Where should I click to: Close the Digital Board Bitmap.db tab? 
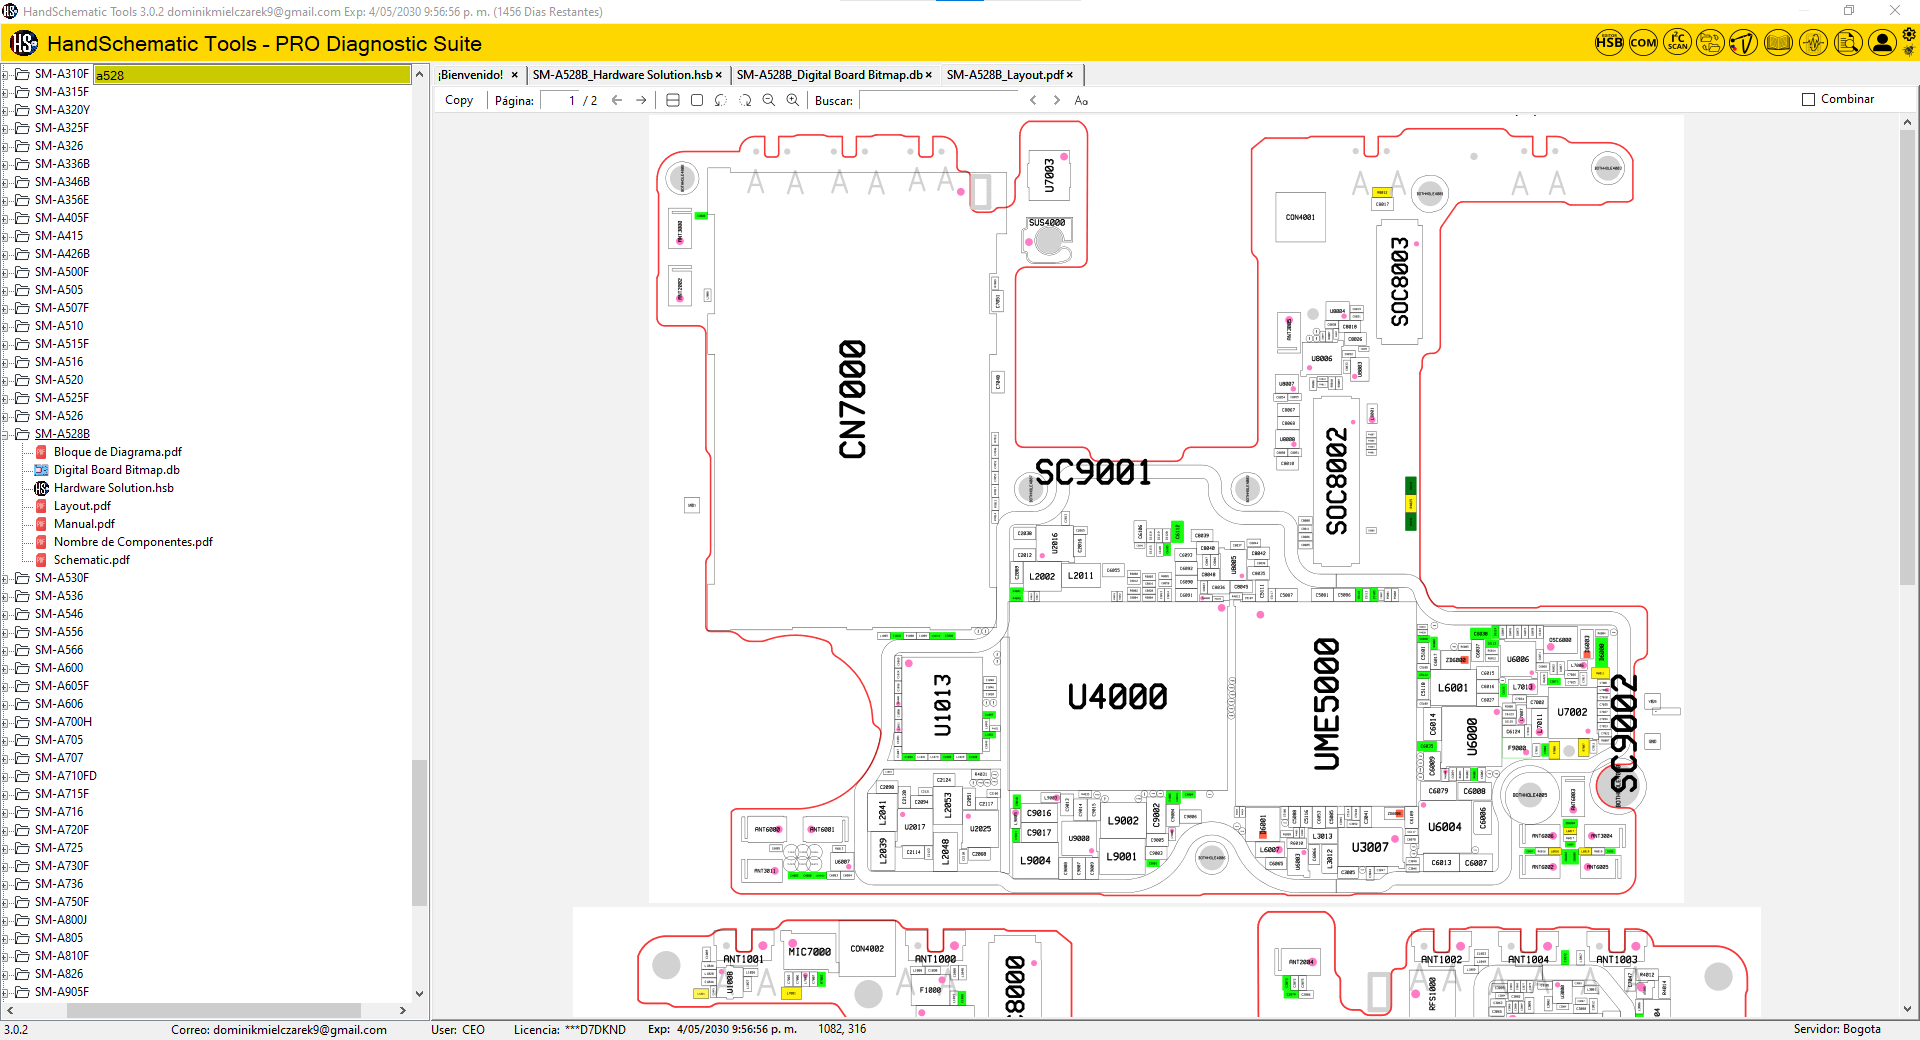tap(929, 75)
